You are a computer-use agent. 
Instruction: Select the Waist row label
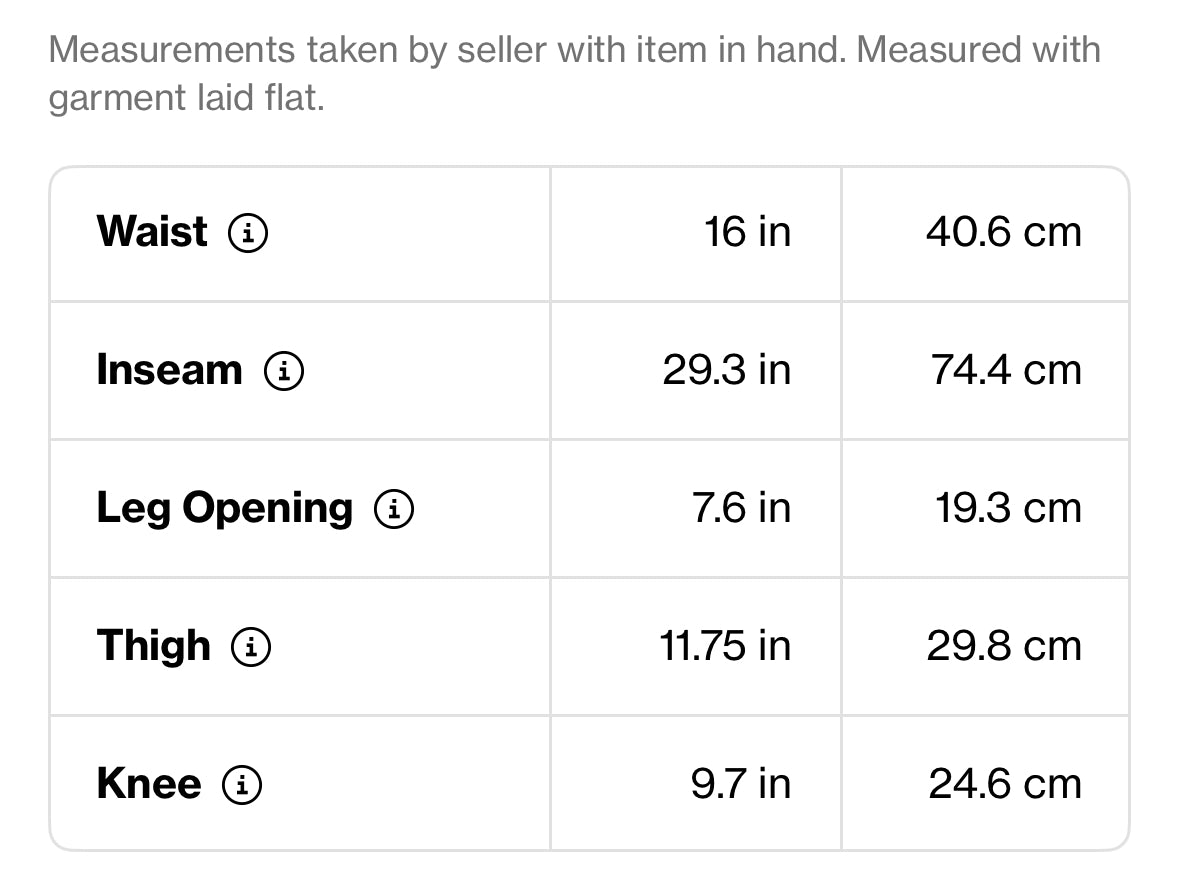[152, 231]
